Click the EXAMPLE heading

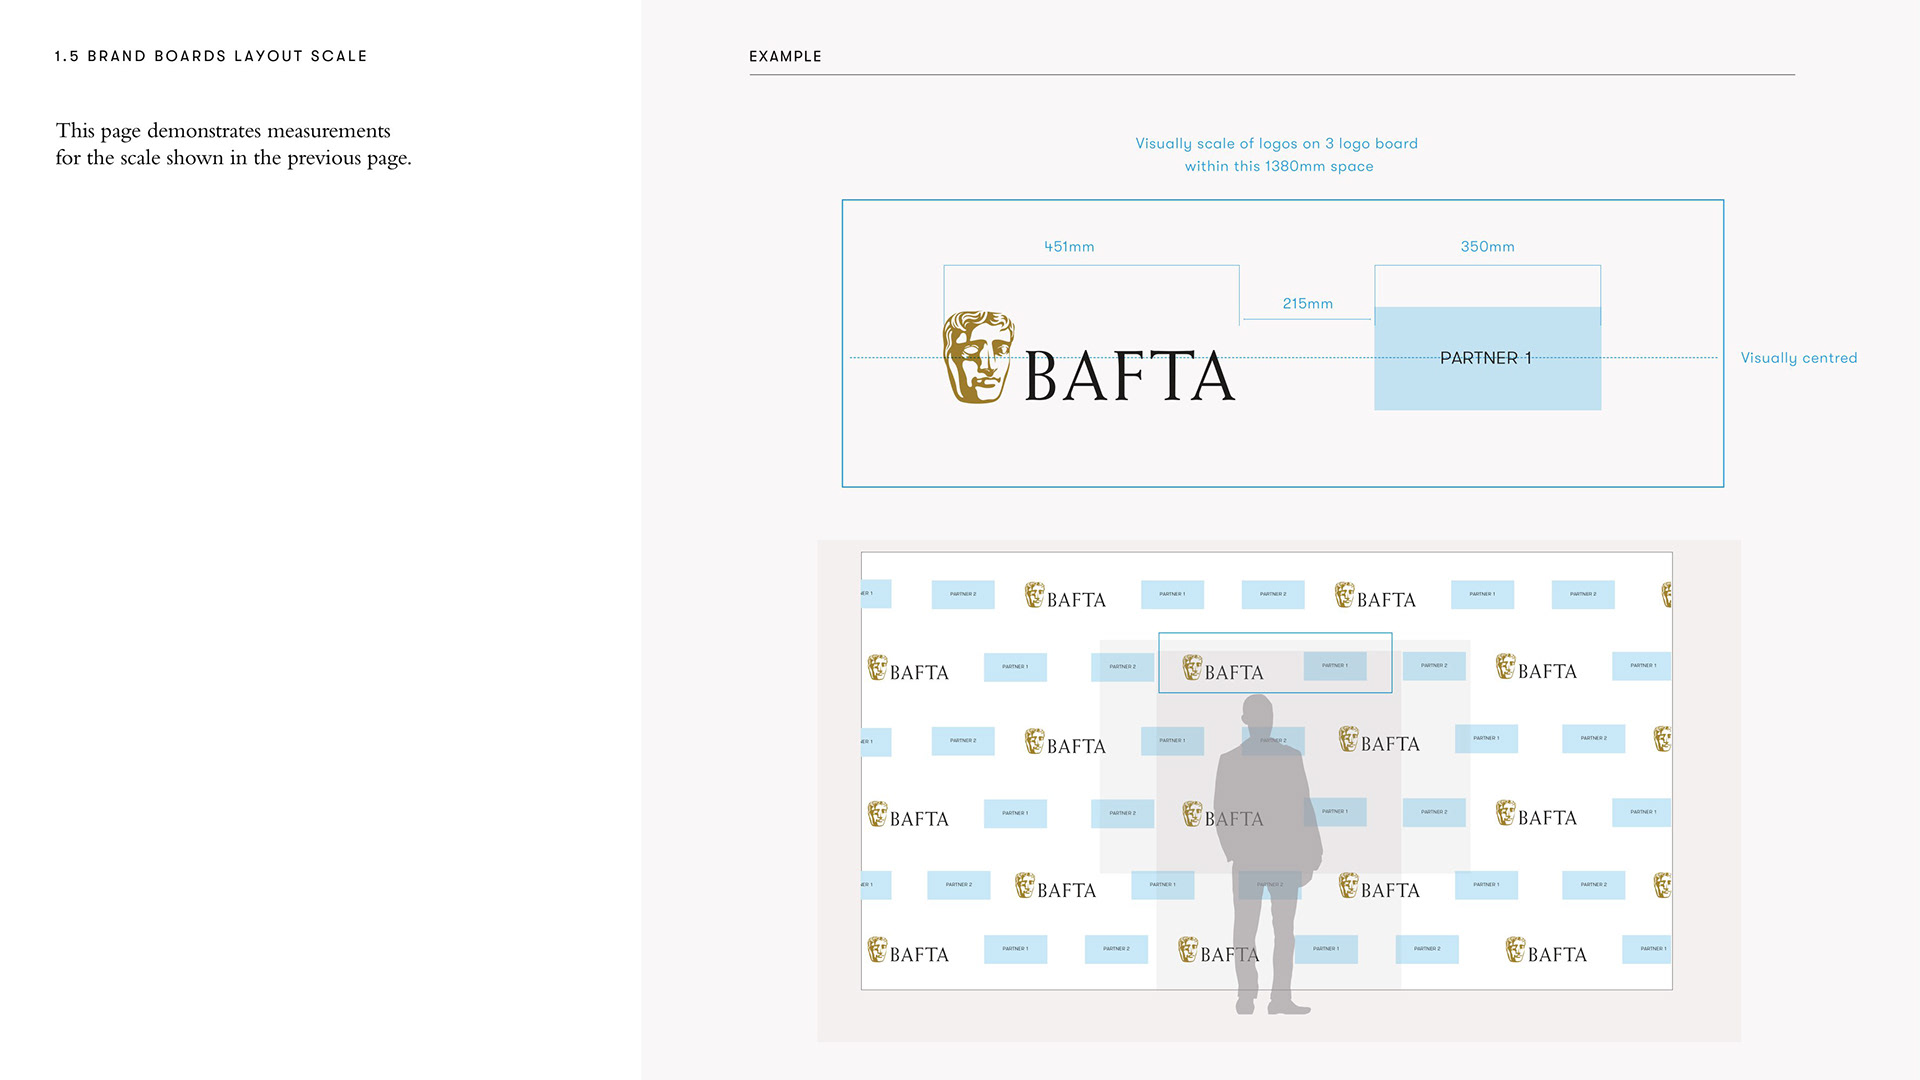[x=785, y=56]
